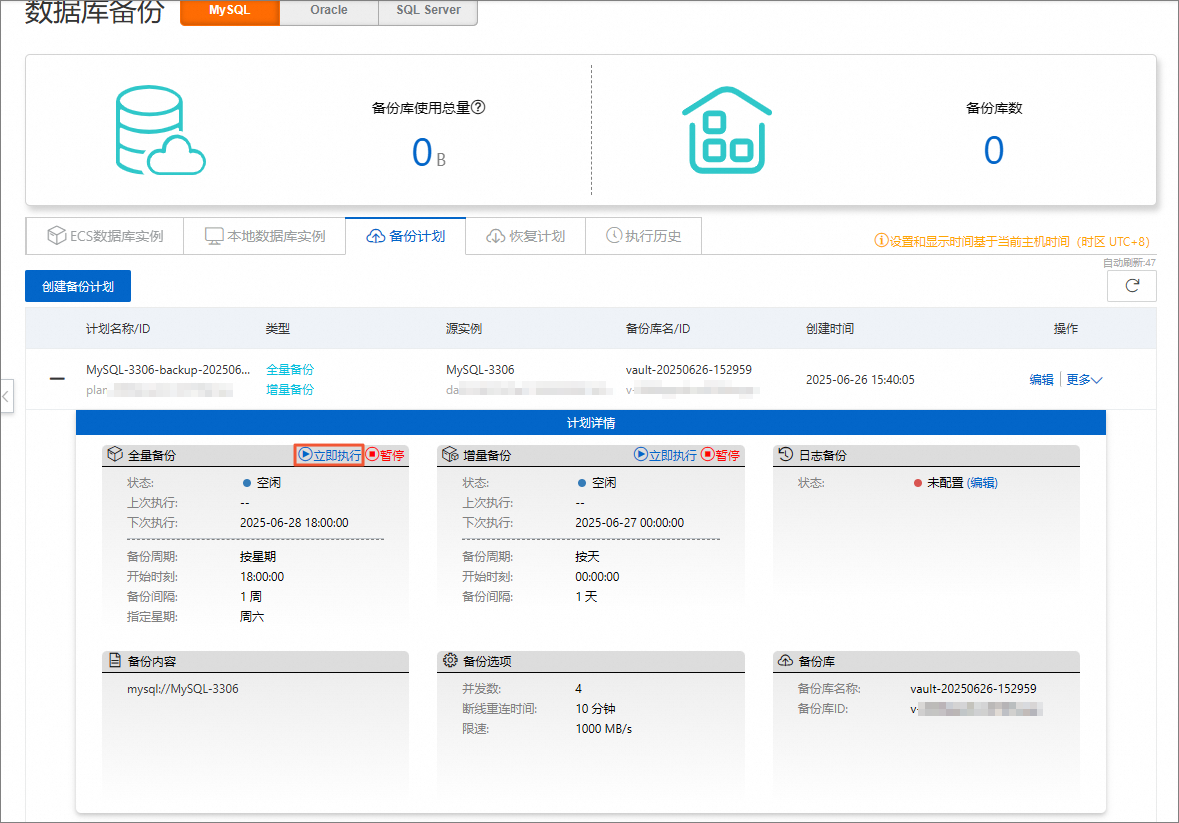Click the 计划名称/ID column header
The image size is (1179, 823).
click(118, 328)
